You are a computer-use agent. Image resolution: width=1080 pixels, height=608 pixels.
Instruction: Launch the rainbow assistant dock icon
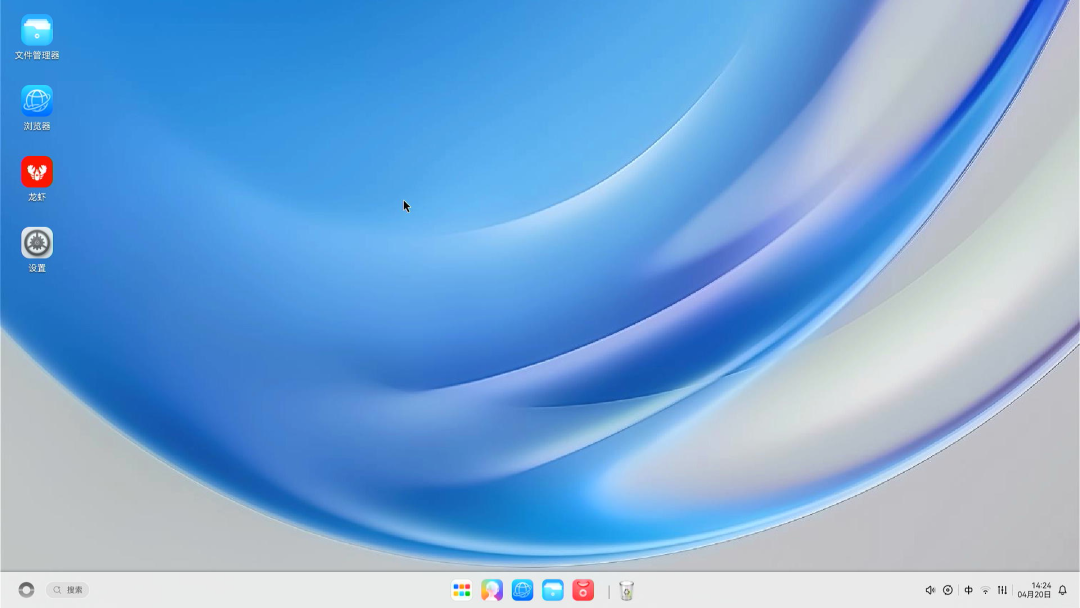click(x=492, y=590)
